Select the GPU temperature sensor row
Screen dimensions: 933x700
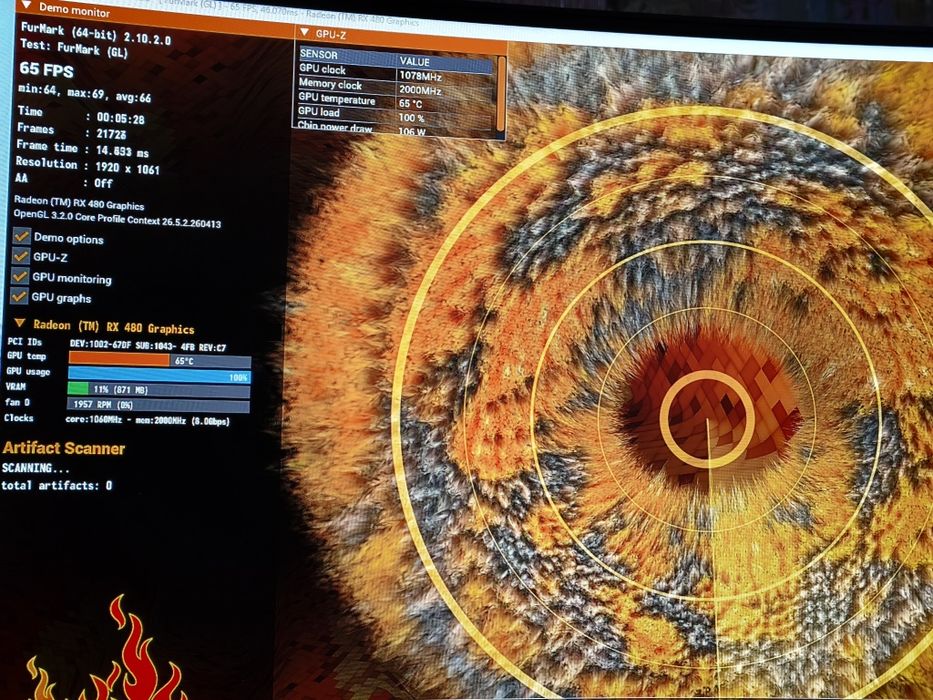pos(396,101)
